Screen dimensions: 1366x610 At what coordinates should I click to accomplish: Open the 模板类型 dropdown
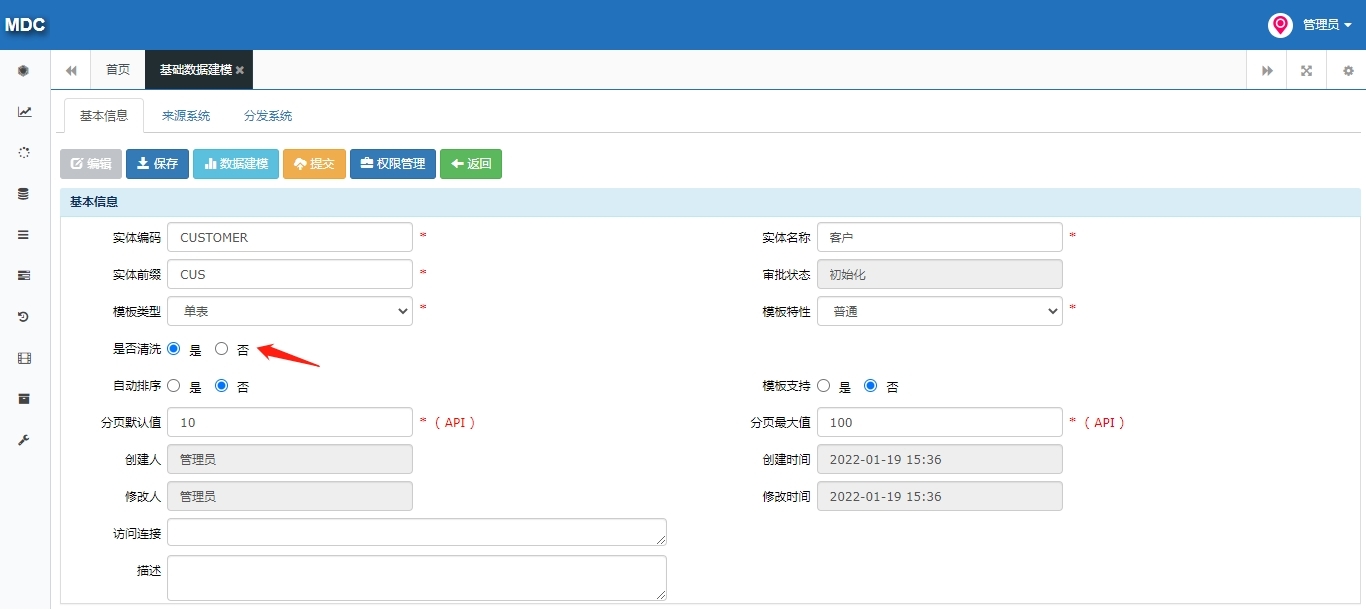pos(290,311)
